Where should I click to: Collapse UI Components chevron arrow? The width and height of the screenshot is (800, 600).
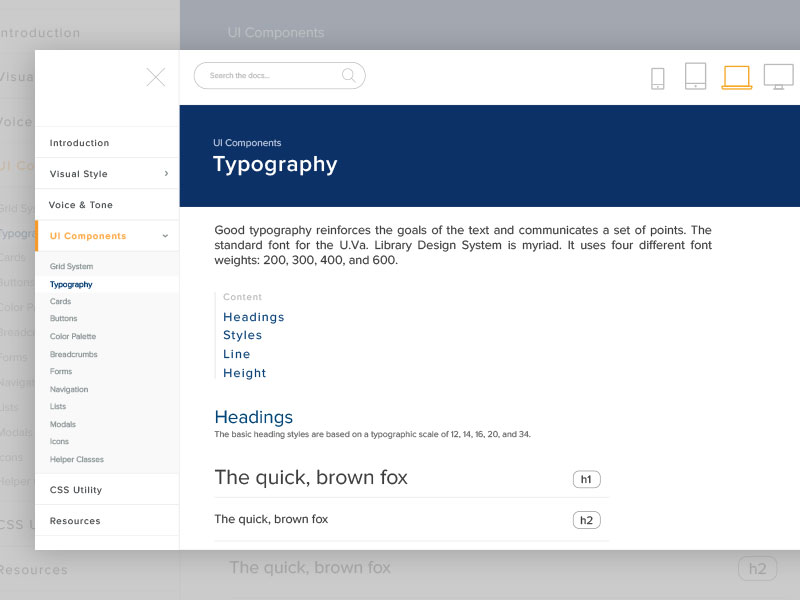165,236
